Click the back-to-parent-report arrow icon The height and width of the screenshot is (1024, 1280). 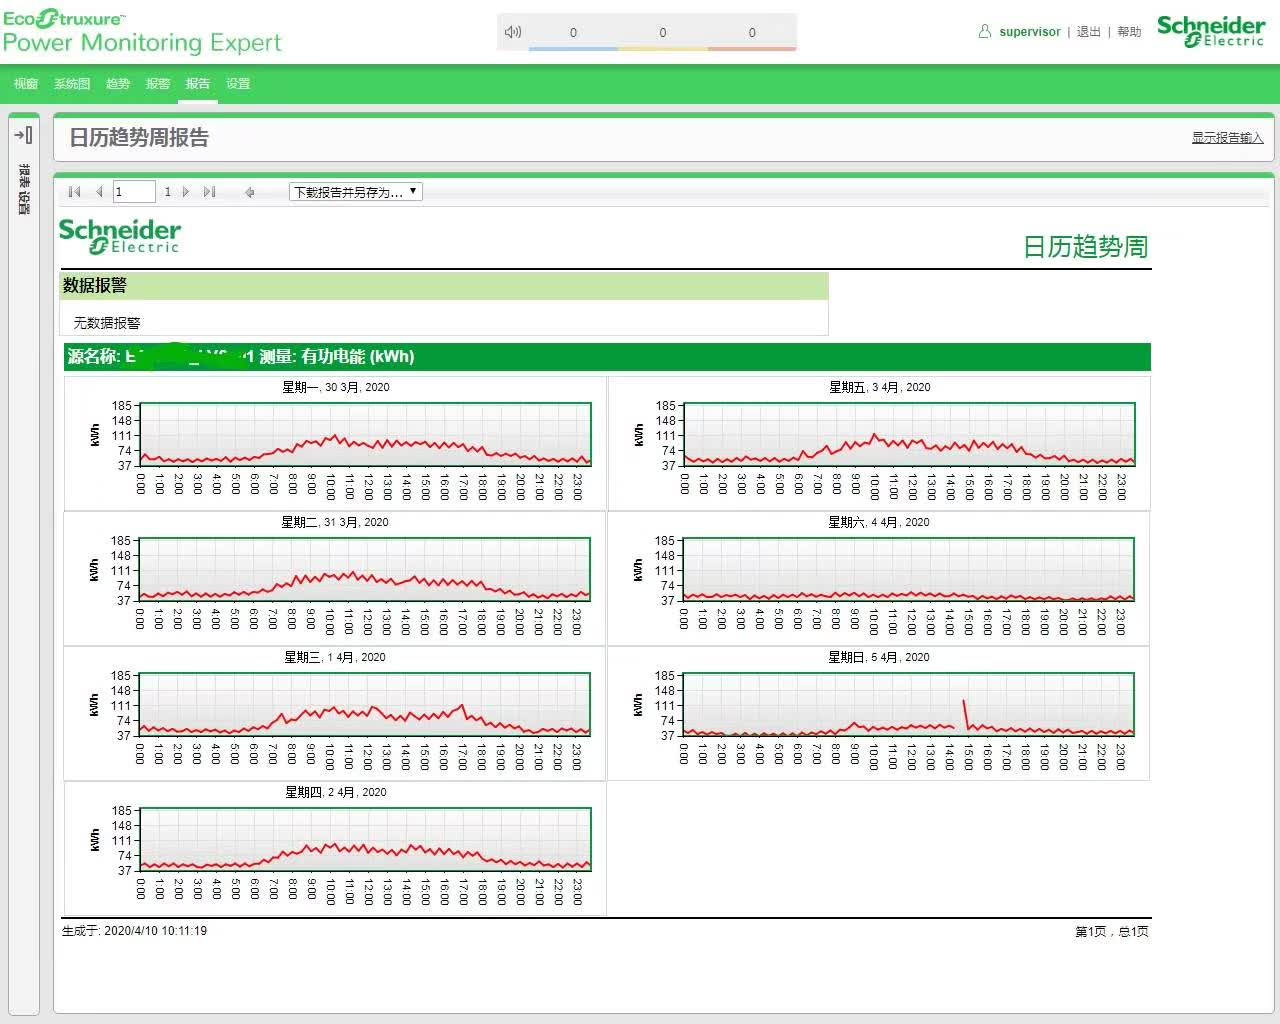click(249, 192)
